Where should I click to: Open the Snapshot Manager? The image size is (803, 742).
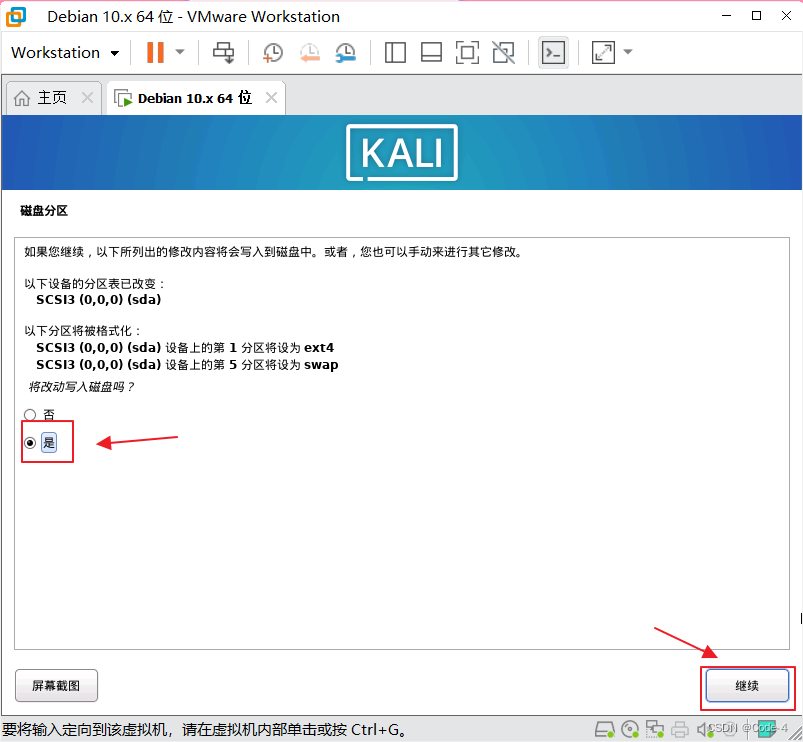346,52
